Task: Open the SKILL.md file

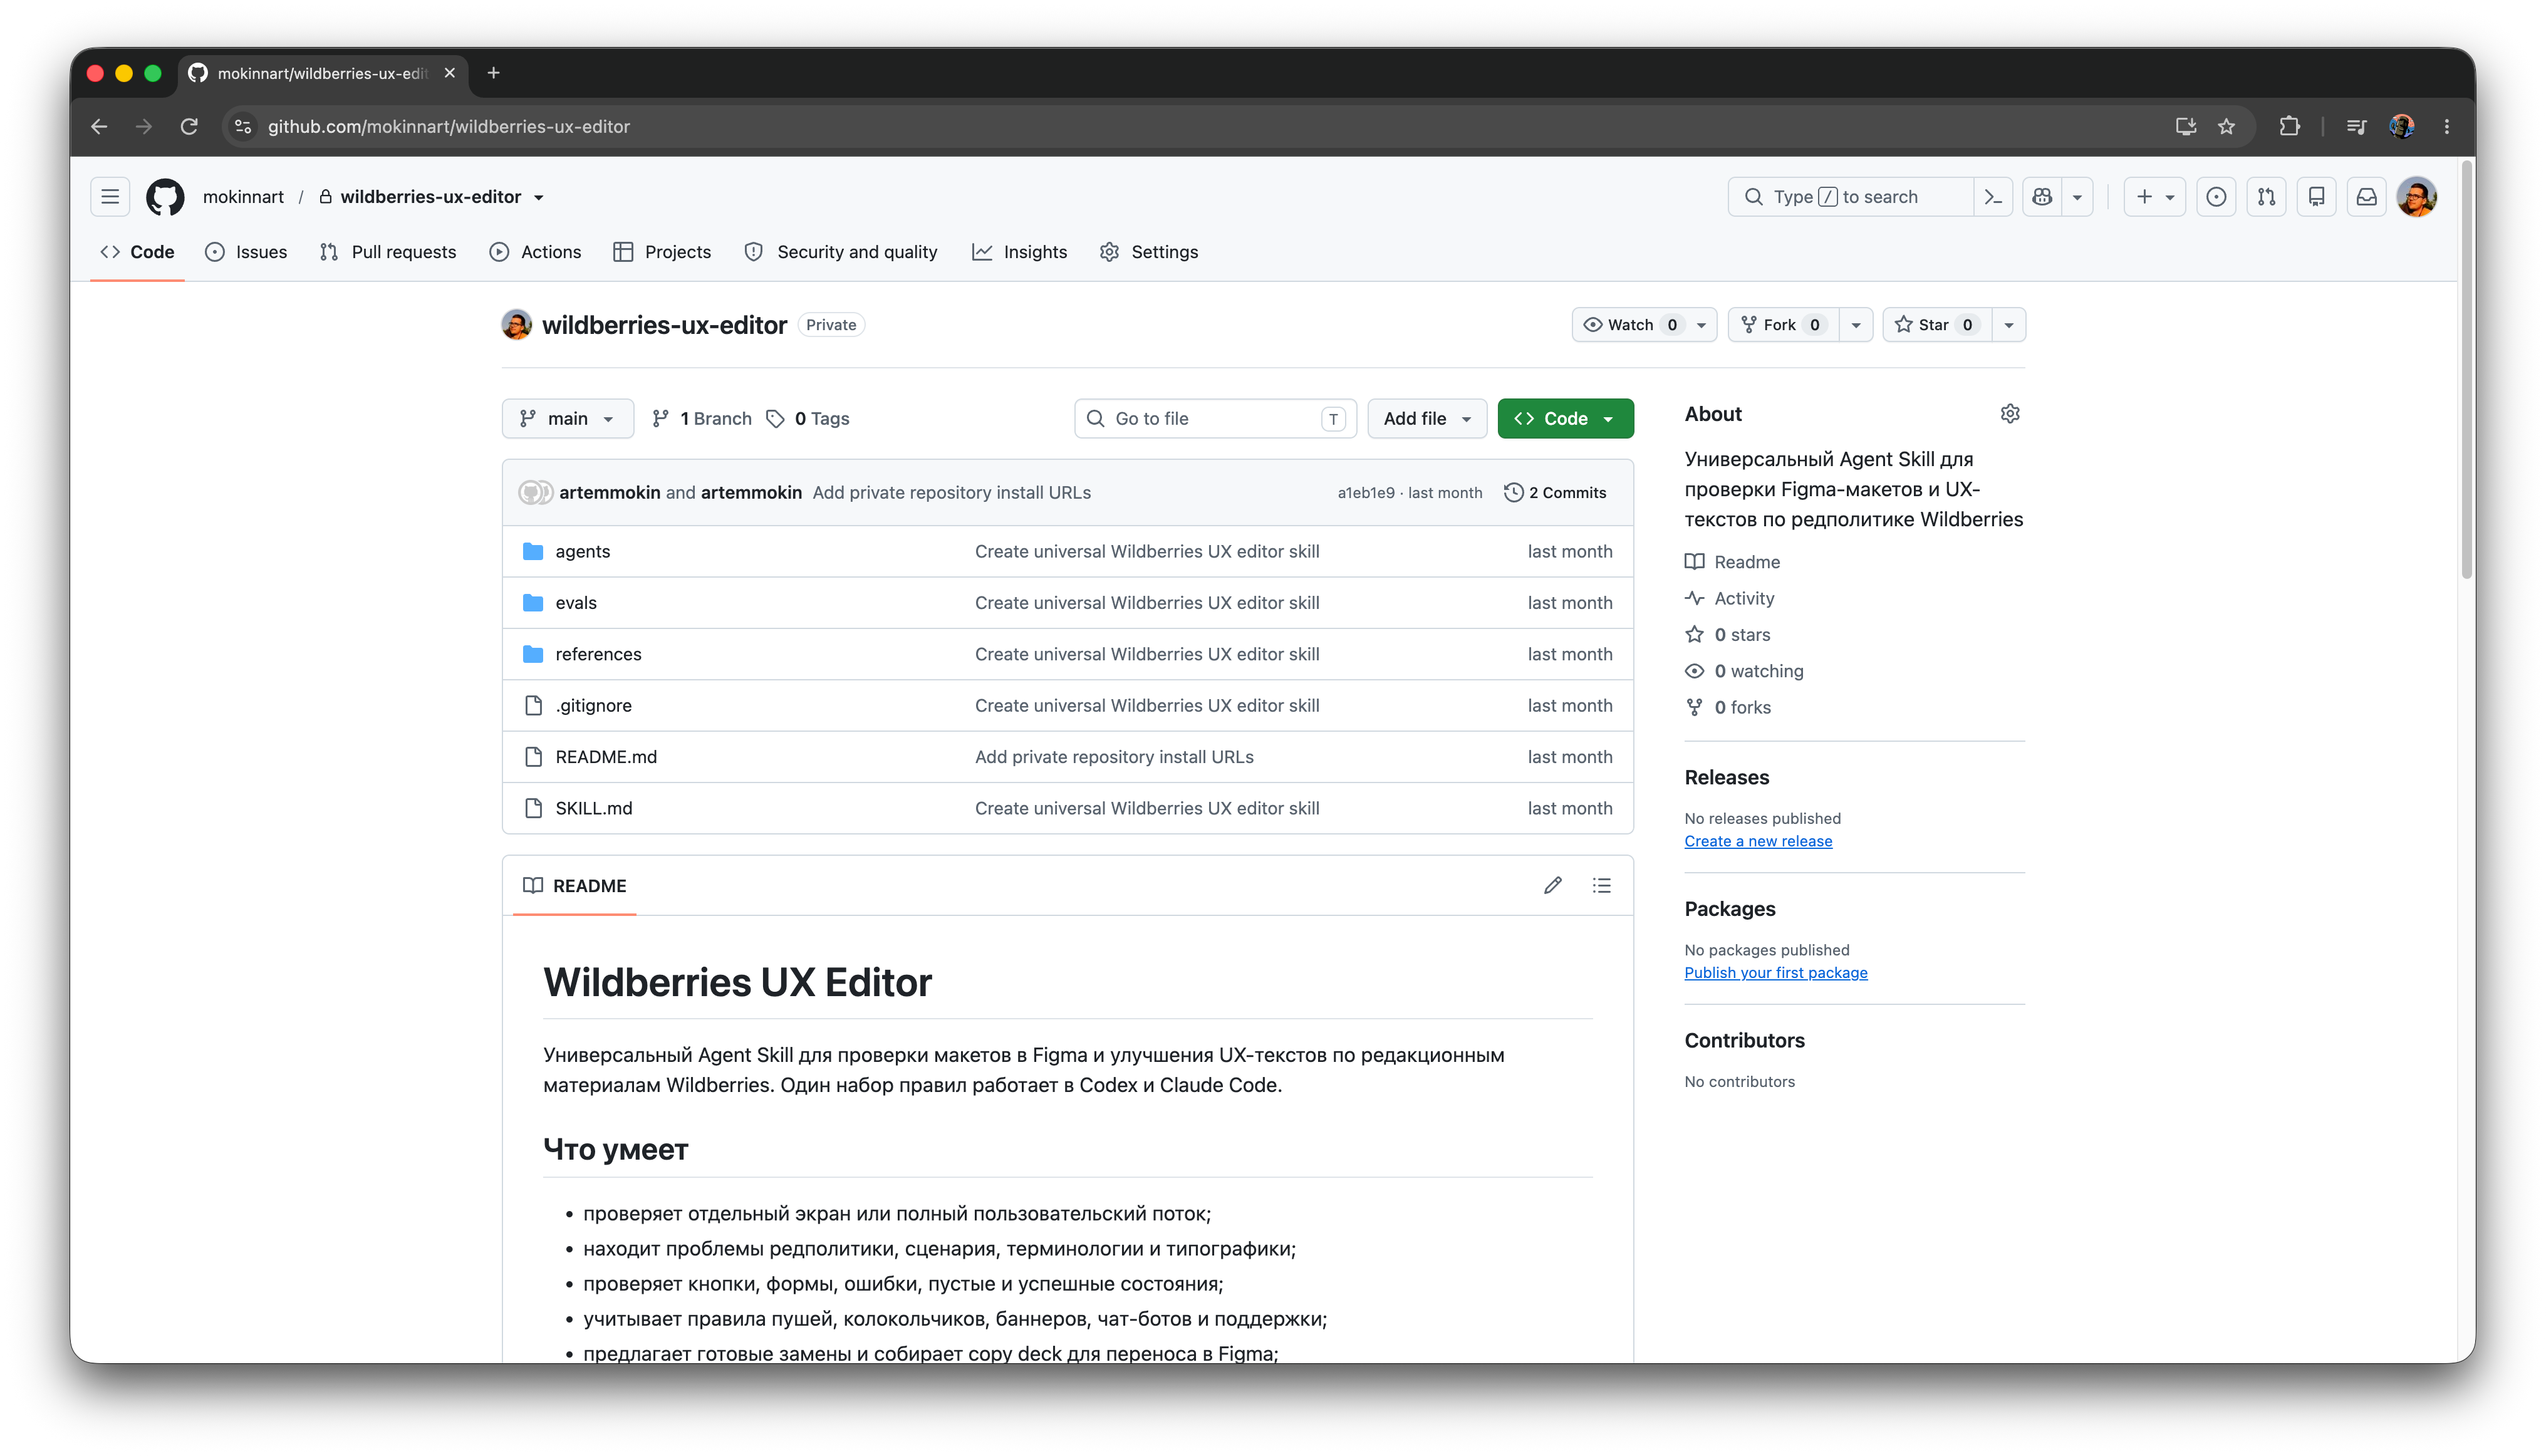Action: [594, 808]
